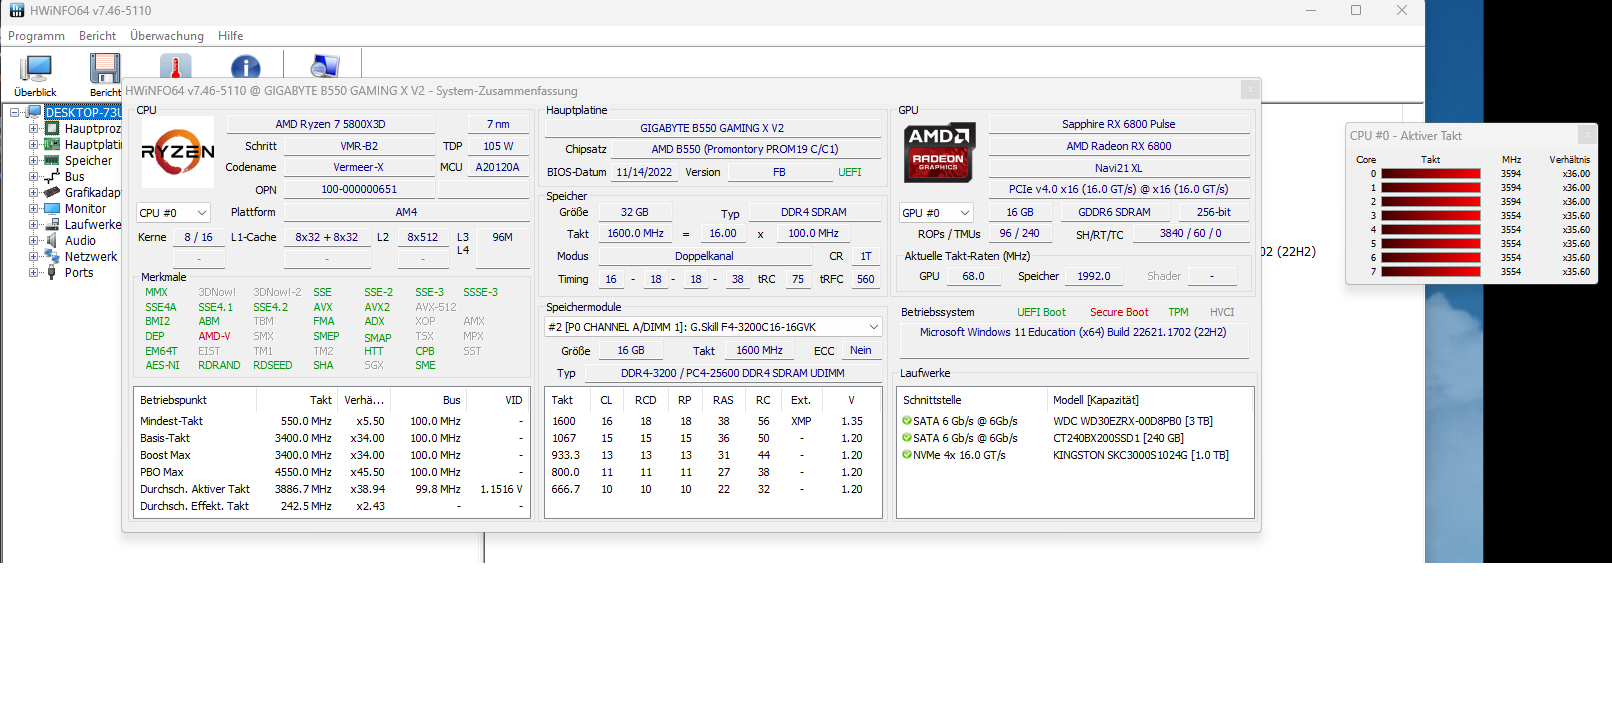Click the Core 7 clock bar
The width and height of the screenshot is (1612, 720).
pos(1431,272)
